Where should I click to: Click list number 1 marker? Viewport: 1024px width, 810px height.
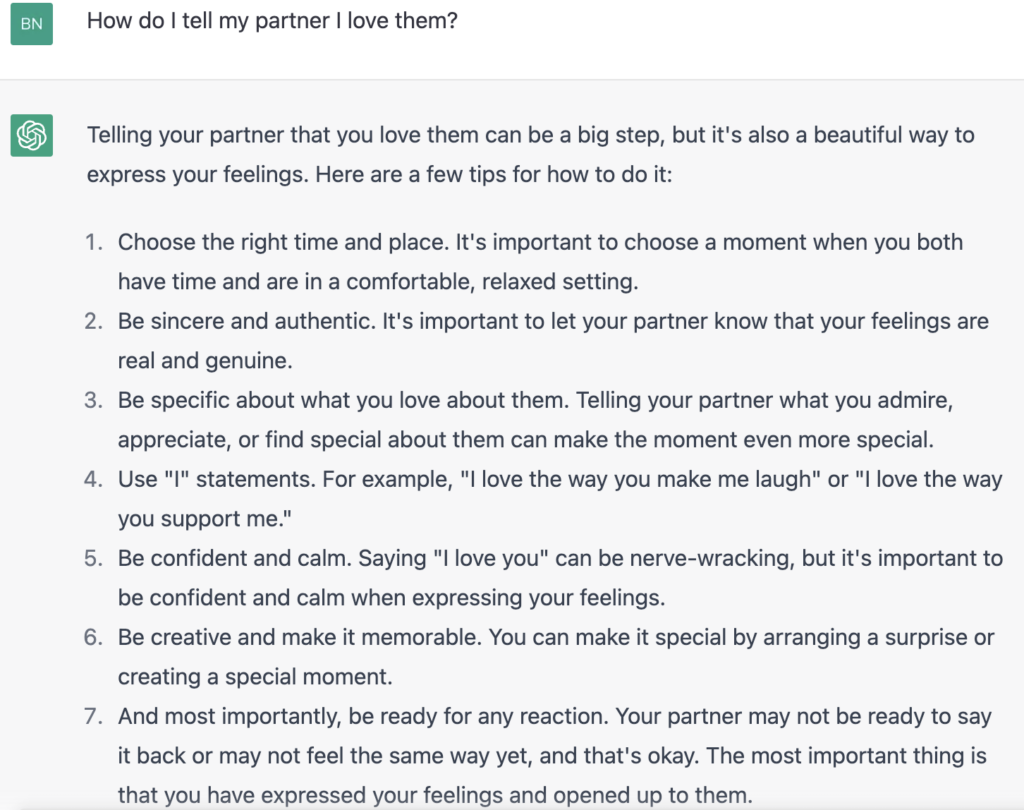coord(93,242)
